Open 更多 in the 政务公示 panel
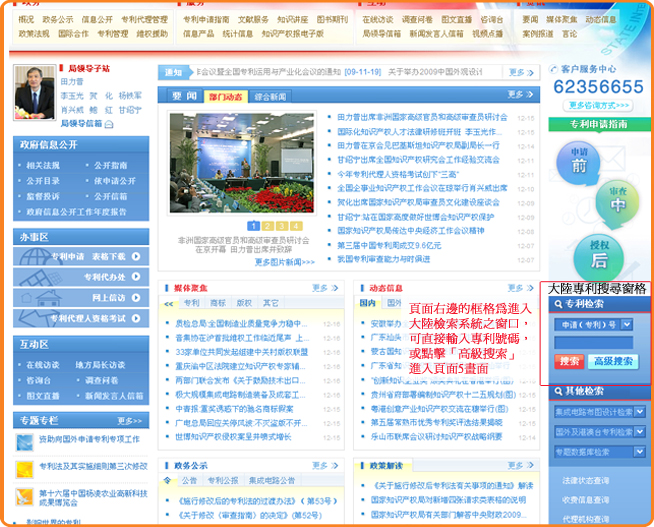The width and height of the screenshot is (654, 527). click(325, 466)
